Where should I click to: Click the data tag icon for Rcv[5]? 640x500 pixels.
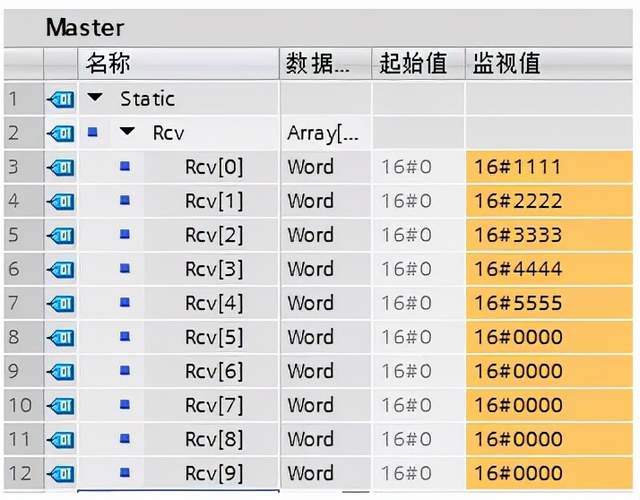click(x=60, y=337)
